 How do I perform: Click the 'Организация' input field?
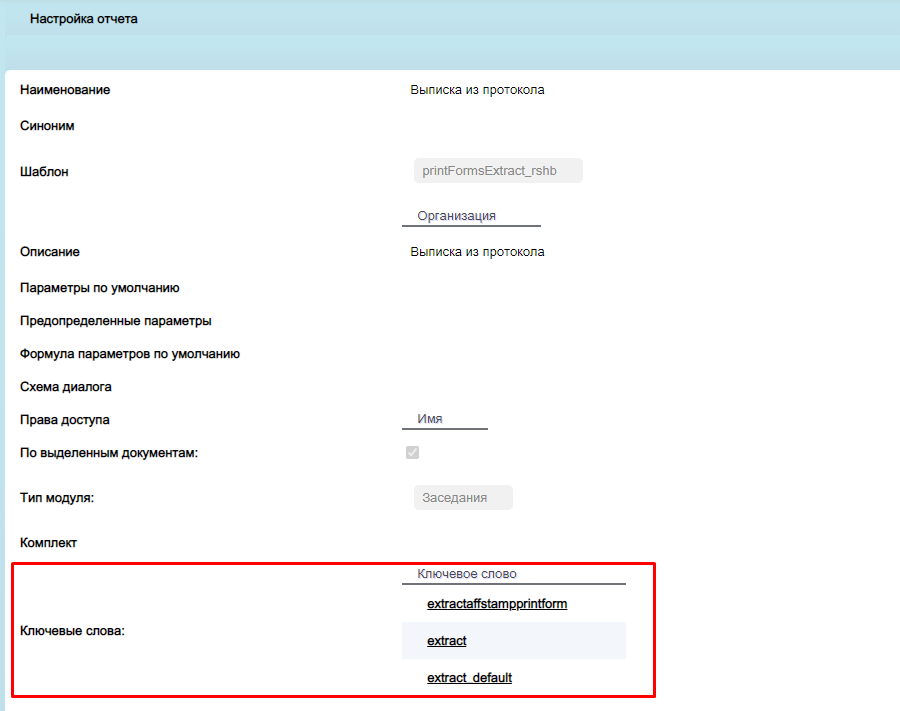click(471, 216)
